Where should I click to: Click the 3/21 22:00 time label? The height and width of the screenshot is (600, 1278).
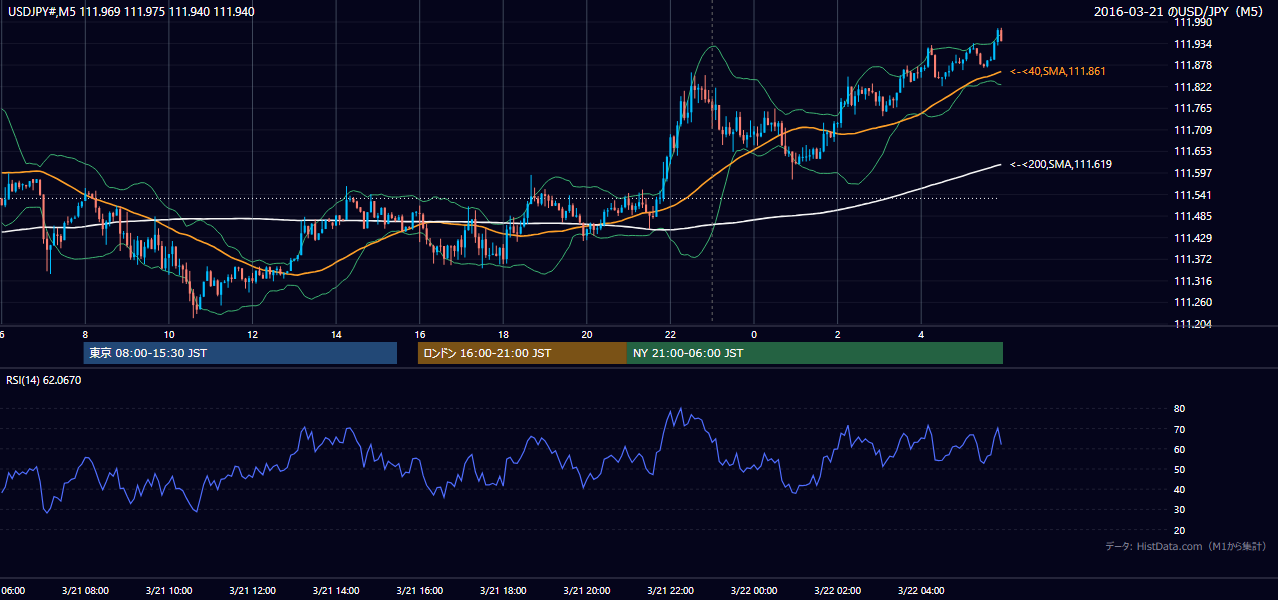point(670,591)
